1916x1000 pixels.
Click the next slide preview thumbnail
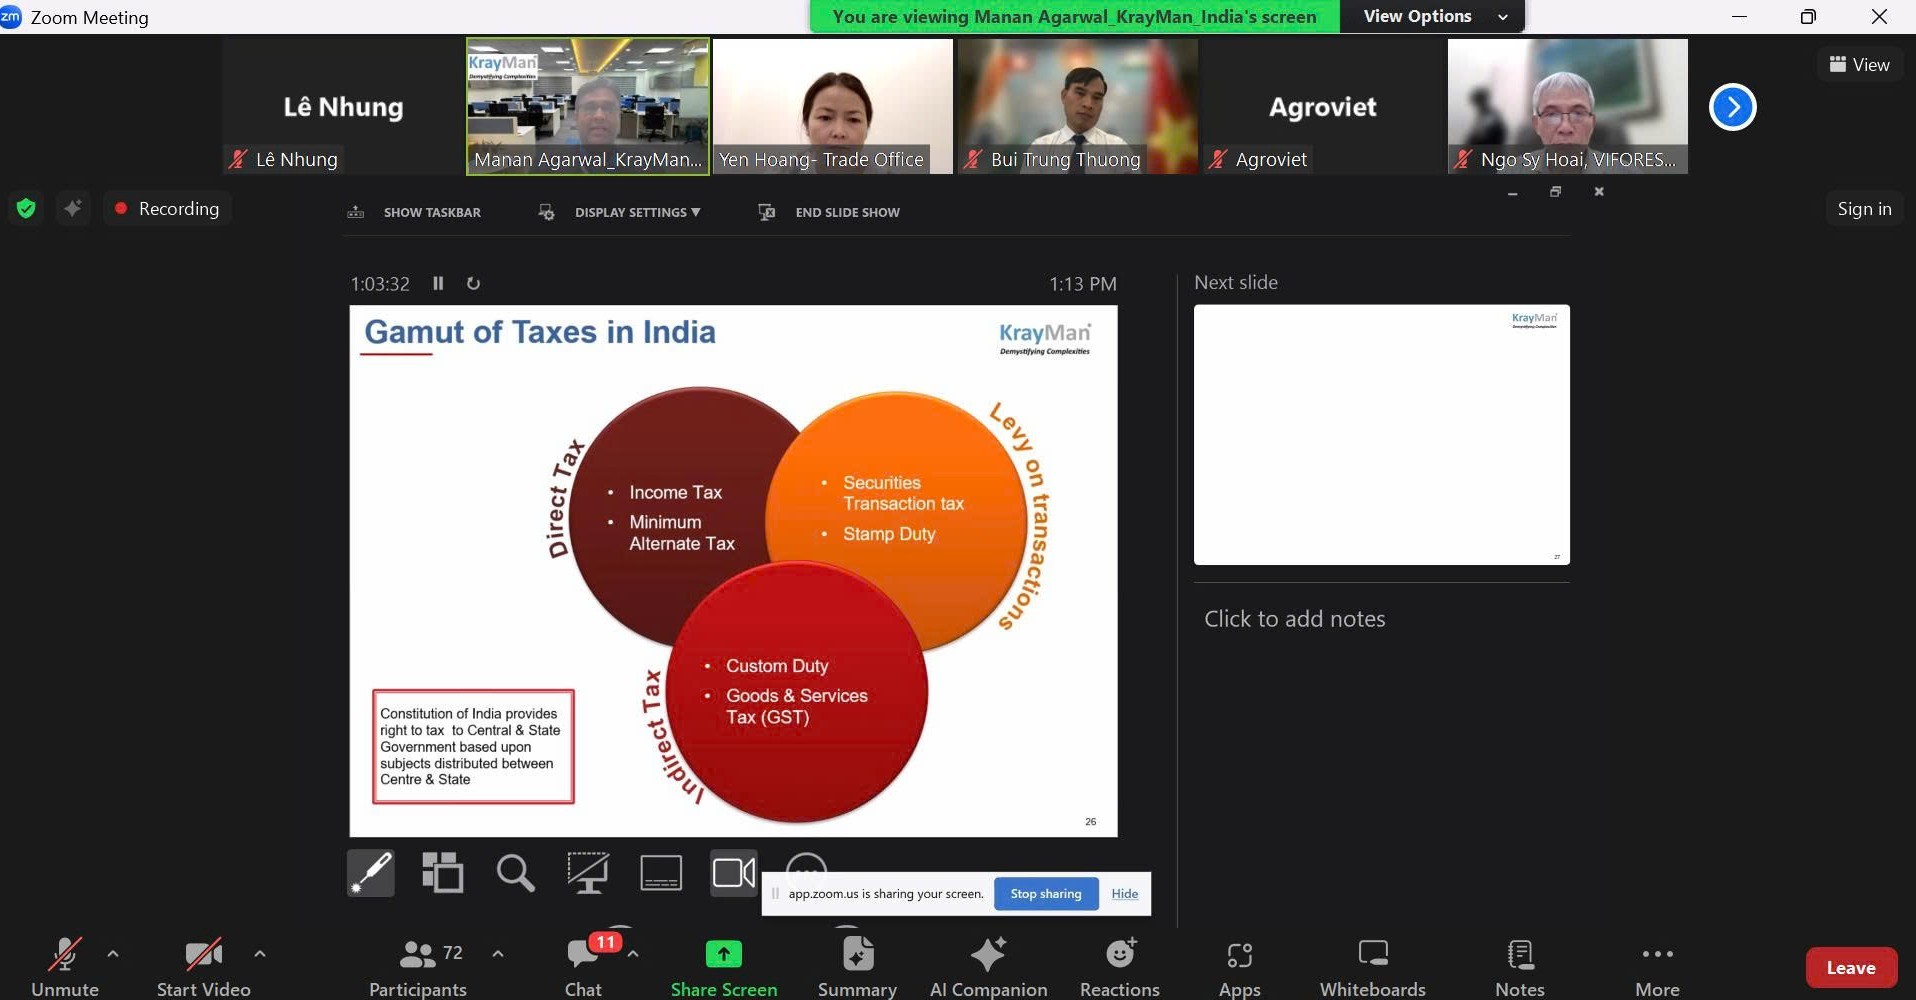click(x=1381, y=435)
